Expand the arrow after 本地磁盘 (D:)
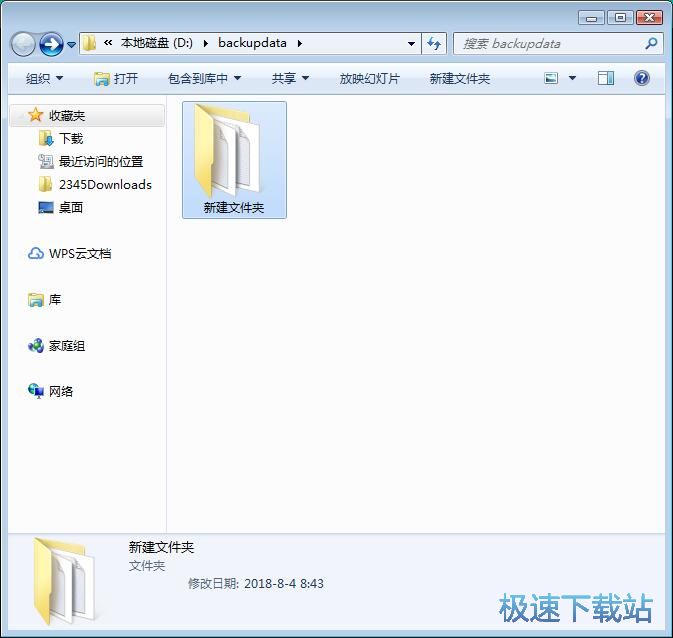The image size is (673, 638). pyautogui.click(x=206, y=43)
